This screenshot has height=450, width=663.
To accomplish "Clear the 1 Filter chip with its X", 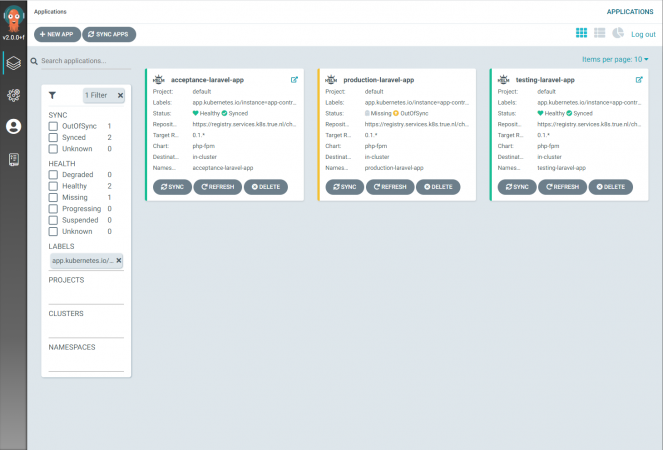I will point(120,95).
